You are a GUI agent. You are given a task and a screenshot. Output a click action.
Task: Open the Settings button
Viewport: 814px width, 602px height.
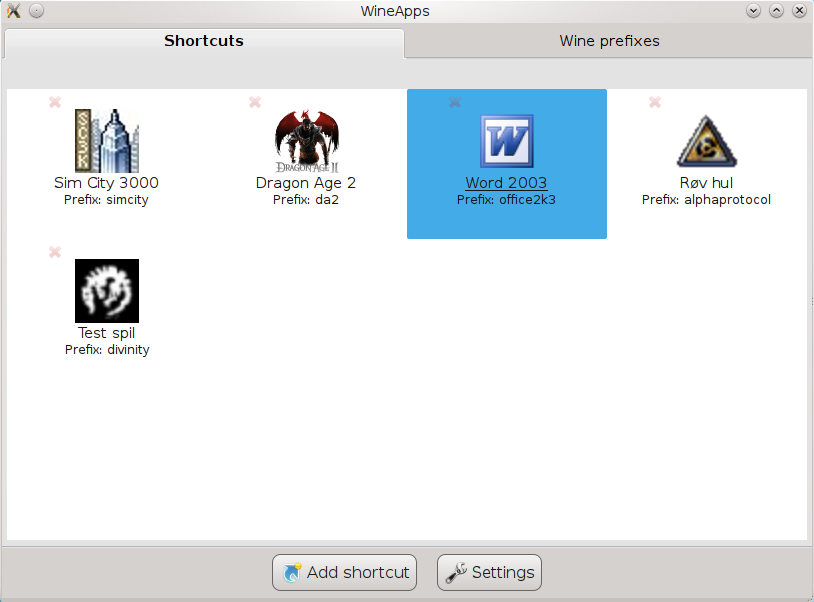coord(489,573)
